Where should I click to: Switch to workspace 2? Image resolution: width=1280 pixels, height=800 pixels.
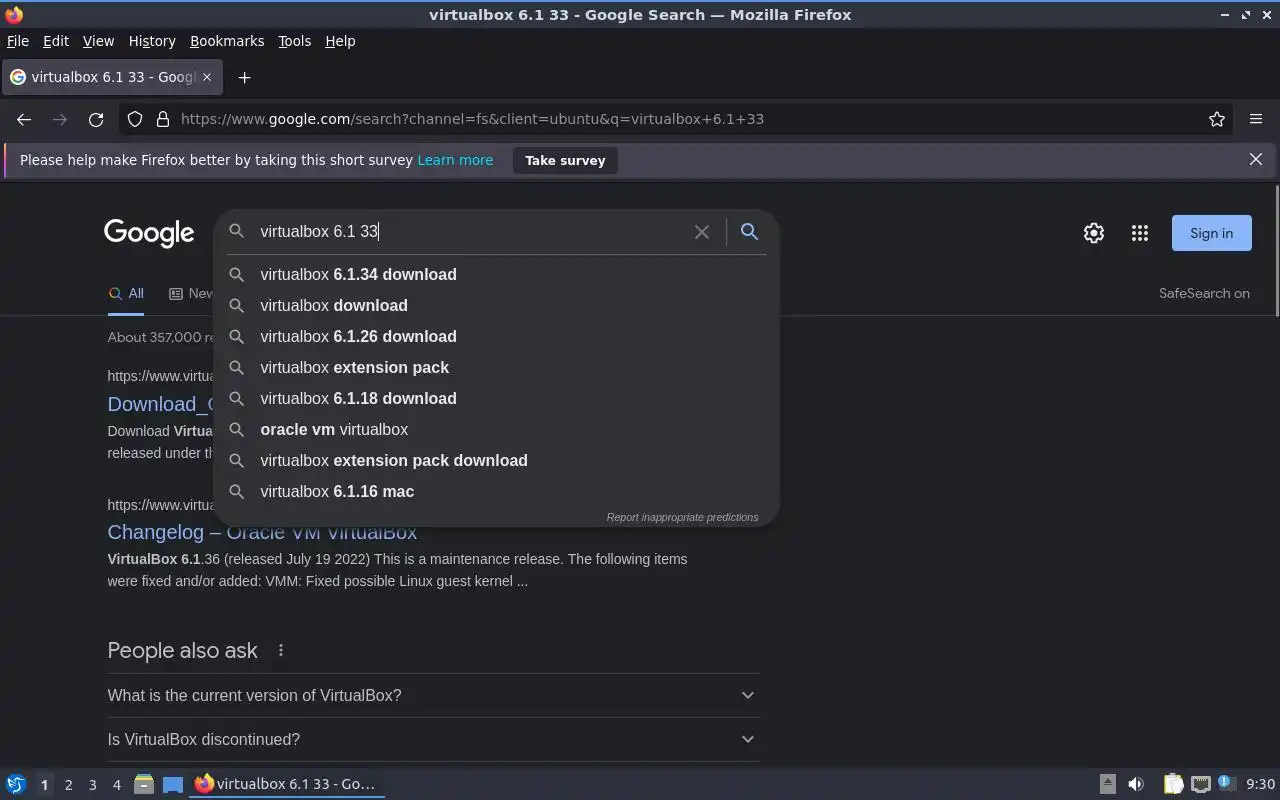pos(68,785)
